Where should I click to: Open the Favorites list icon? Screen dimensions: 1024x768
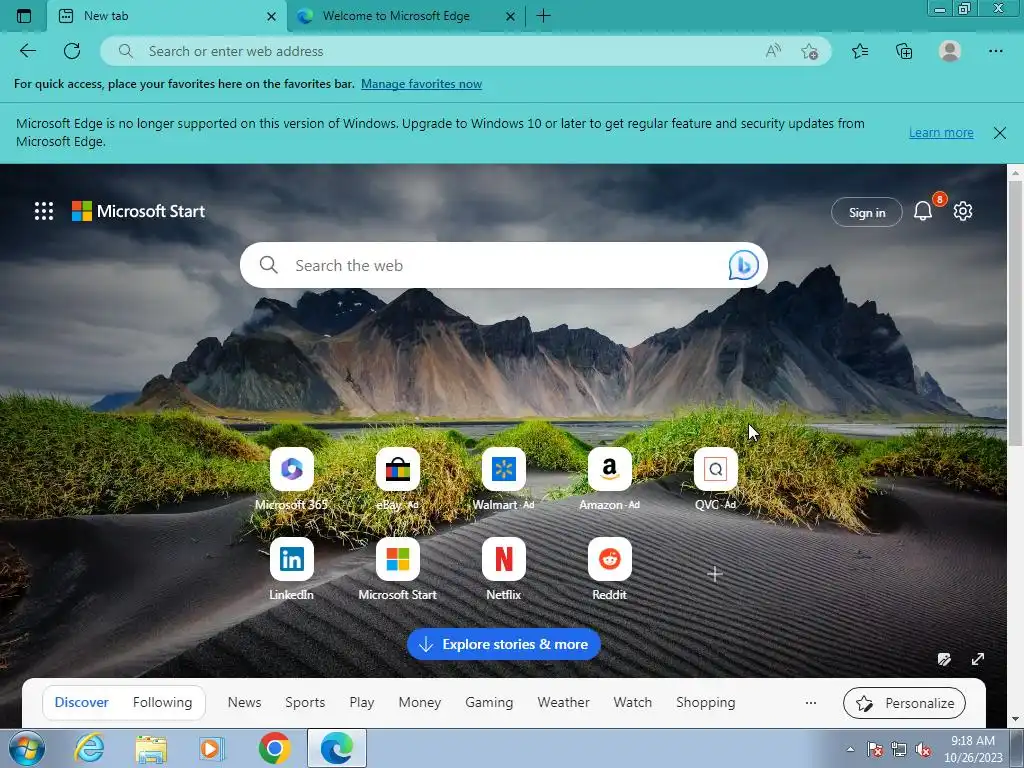[x=860, y=51]
